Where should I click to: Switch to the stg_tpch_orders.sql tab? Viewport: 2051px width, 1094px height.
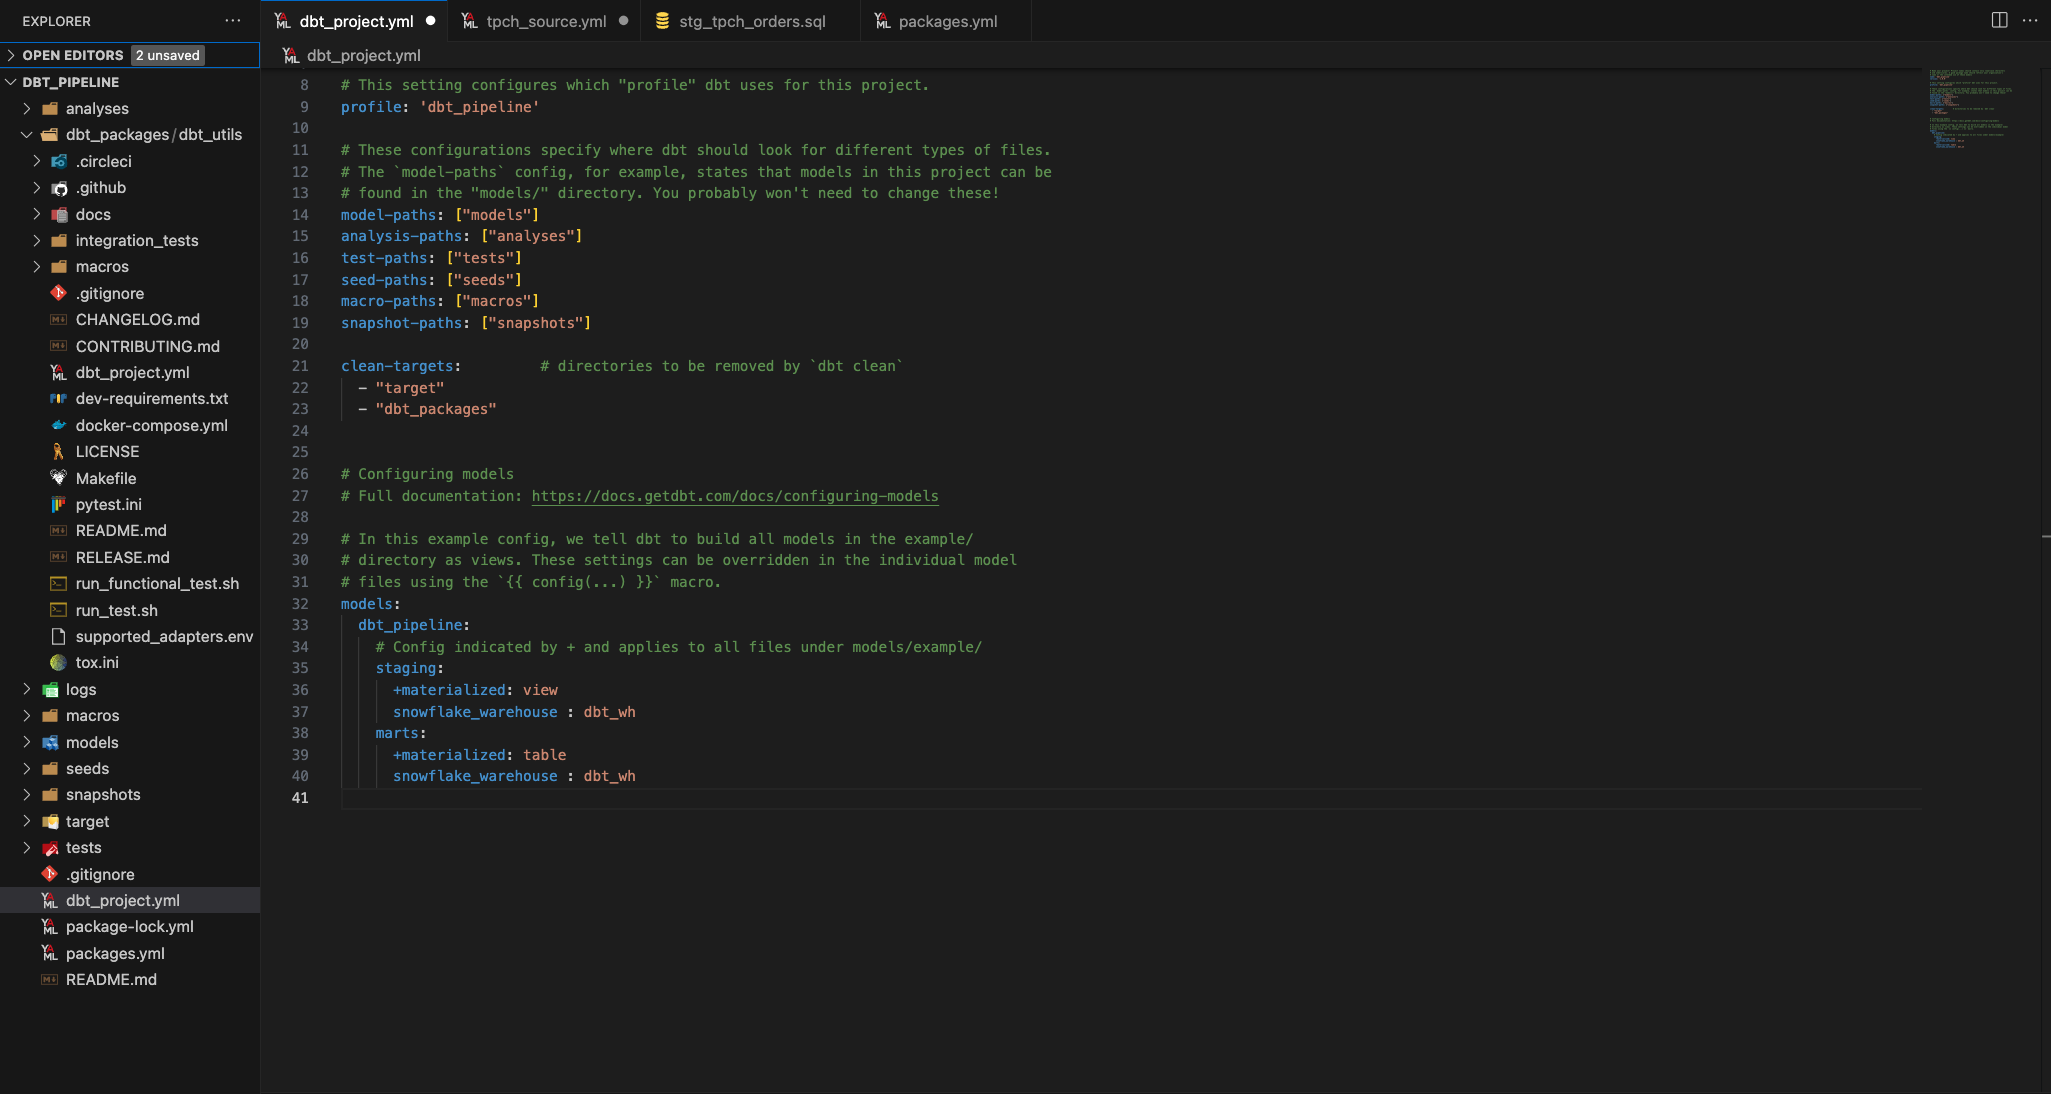[752, 21]
